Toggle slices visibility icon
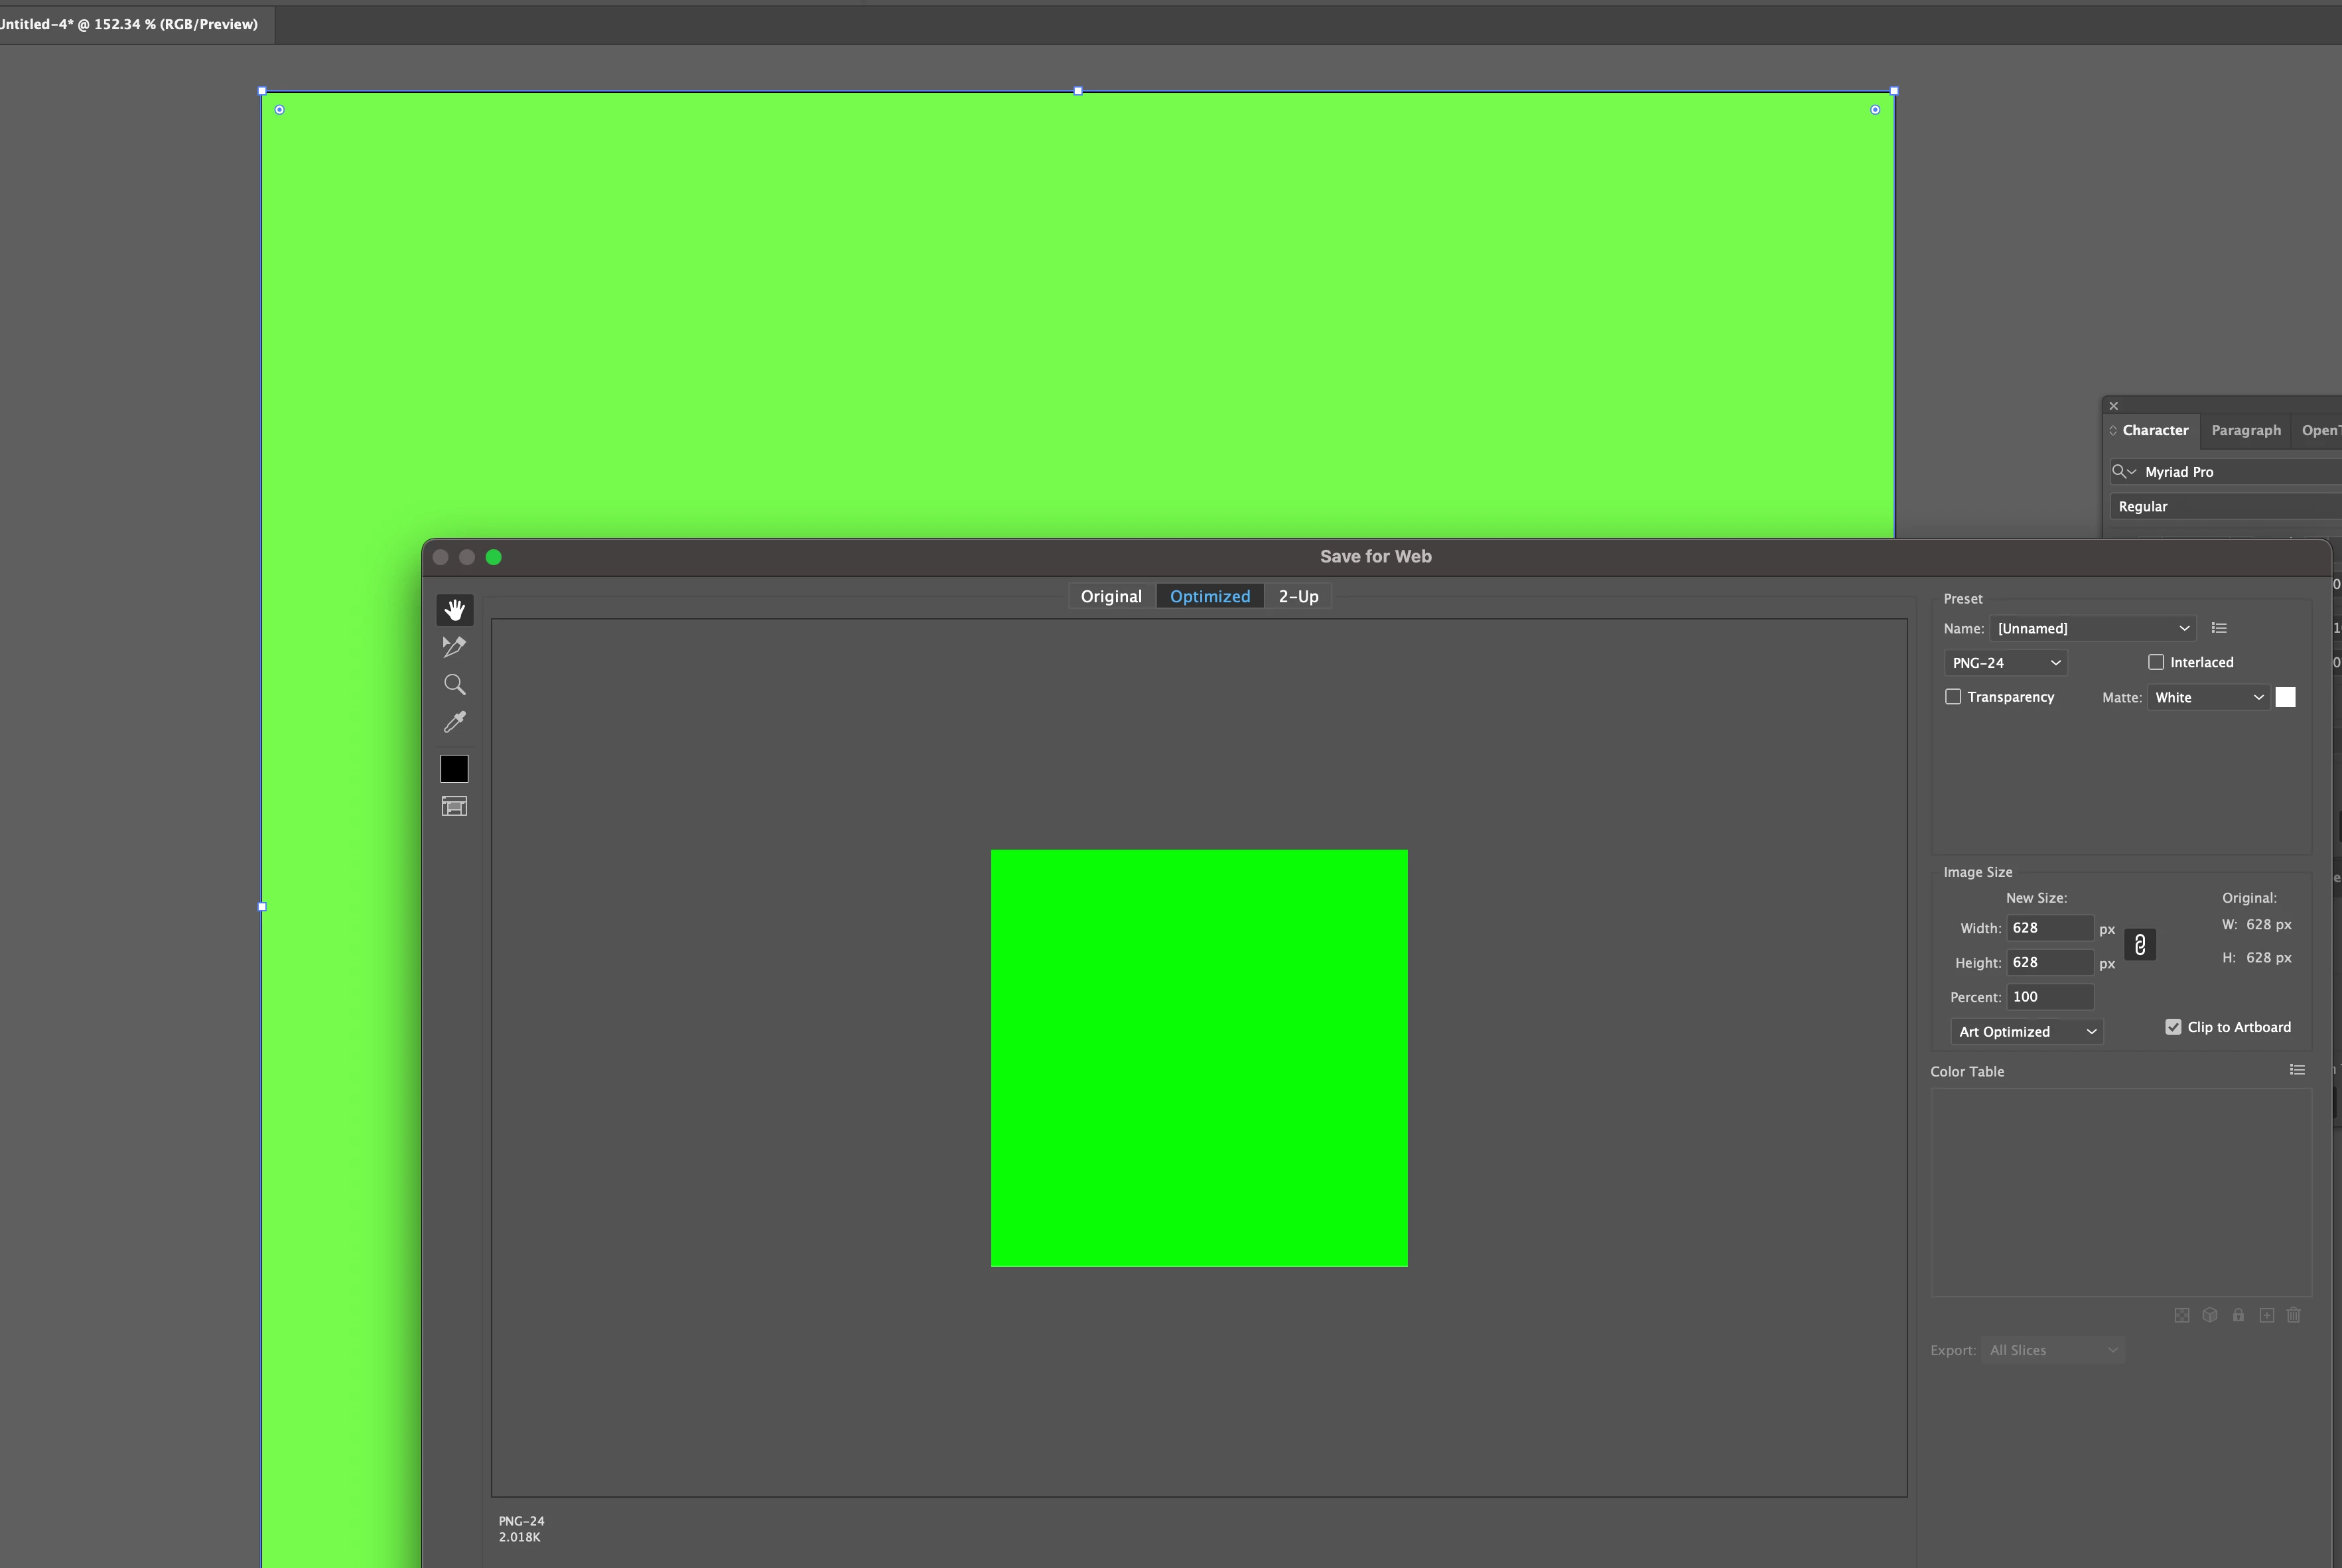This screenshot has height=1568, width=2342. click(x=454, y=806)
